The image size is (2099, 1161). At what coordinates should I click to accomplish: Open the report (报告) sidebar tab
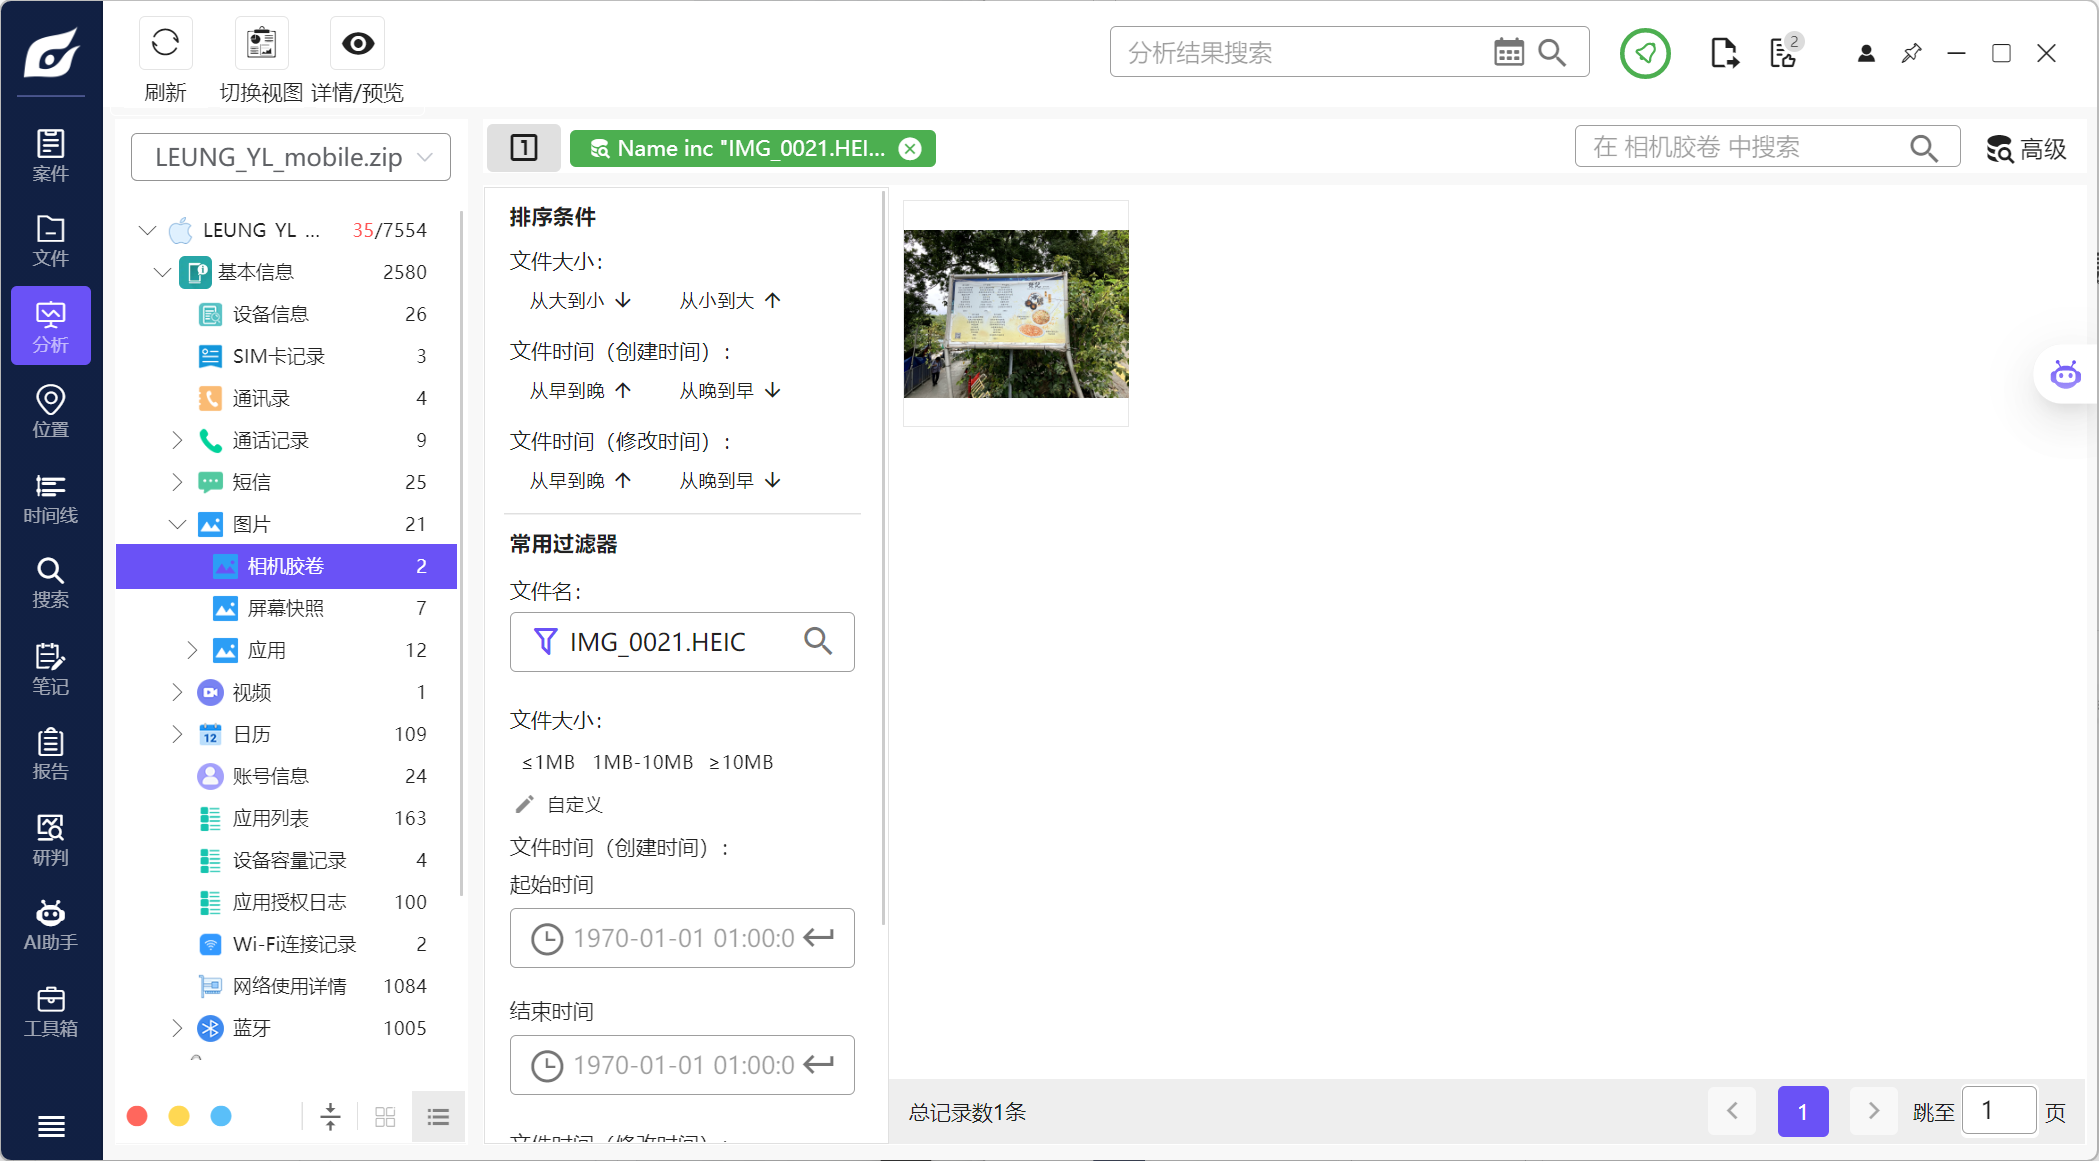(50, 754)
